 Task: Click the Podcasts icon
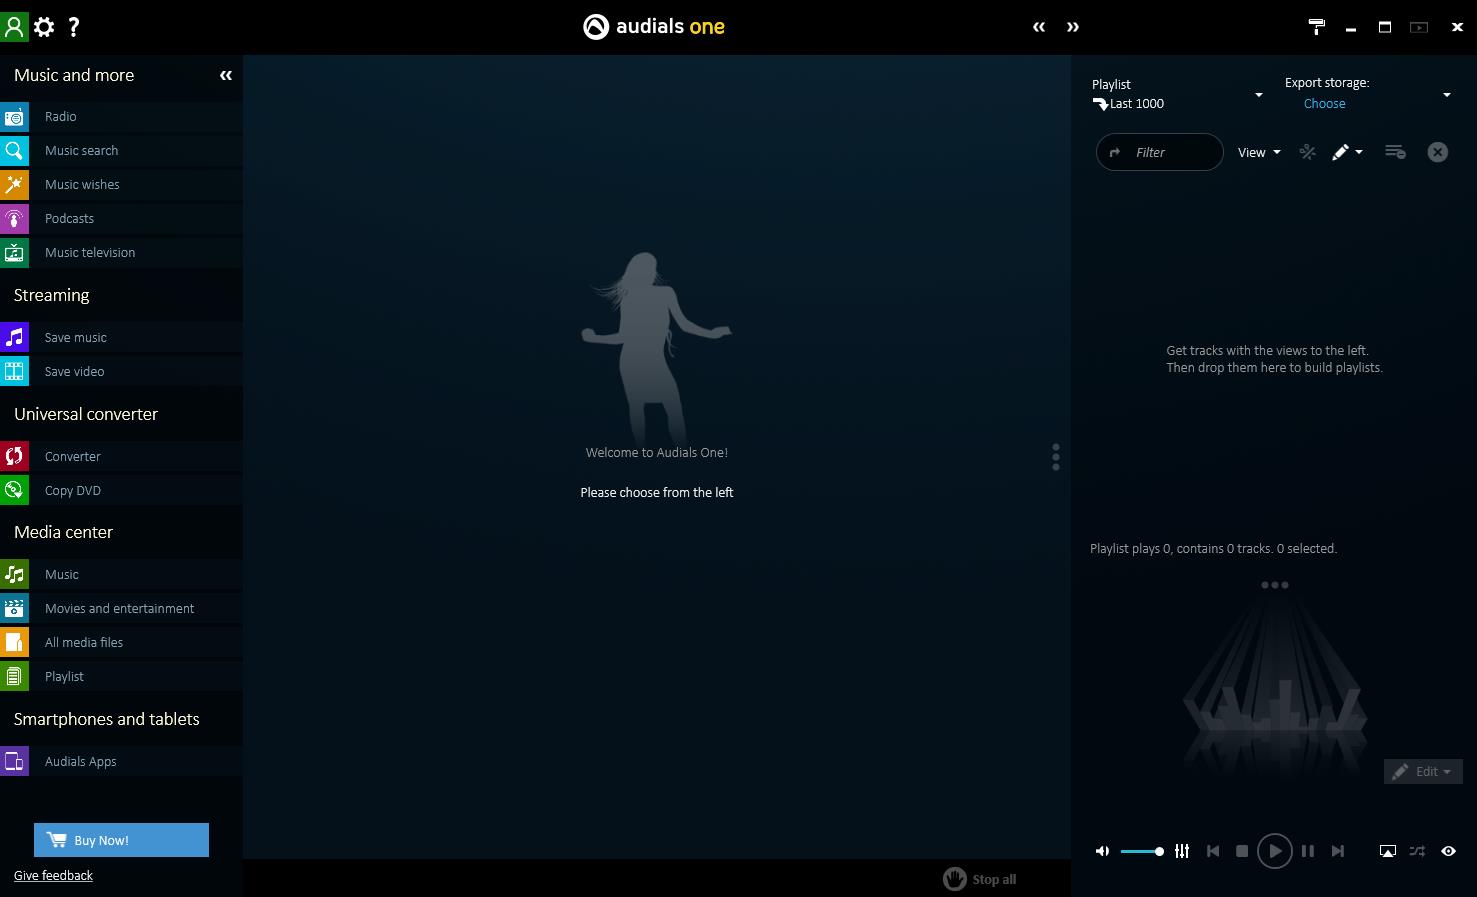(x=14, y=219)
